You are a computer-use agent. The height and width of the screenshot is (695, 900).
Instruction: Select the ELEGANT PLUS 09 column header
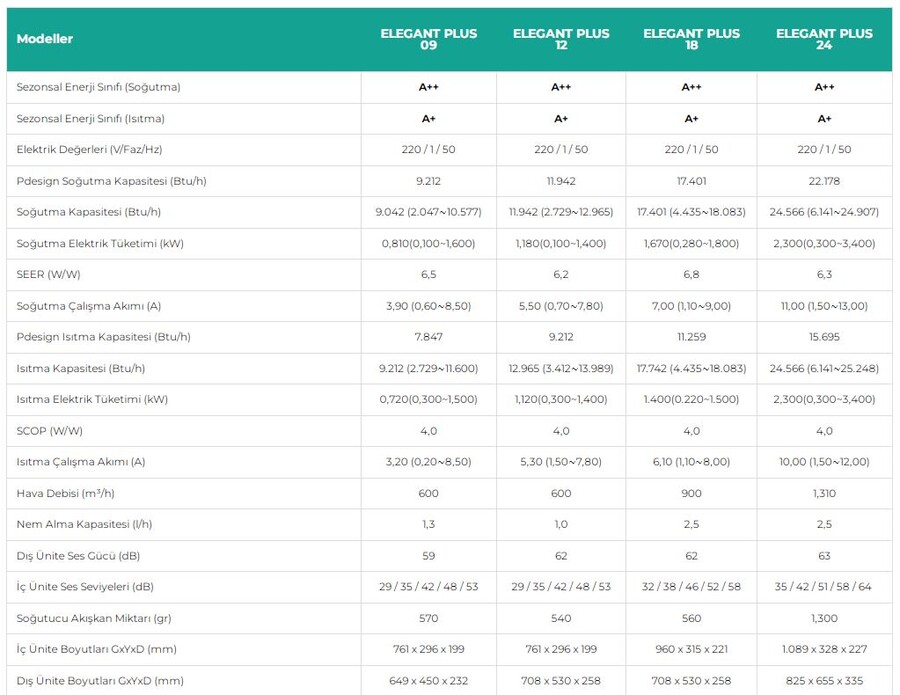(x=428, y=39)
